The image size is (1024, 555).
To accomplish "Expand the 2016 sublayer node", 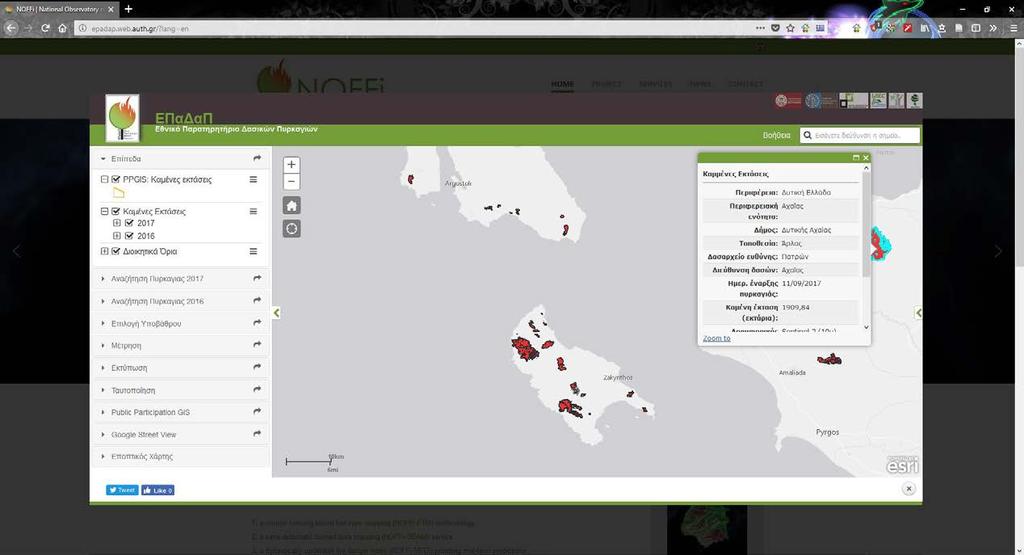I will pos(117,236).
